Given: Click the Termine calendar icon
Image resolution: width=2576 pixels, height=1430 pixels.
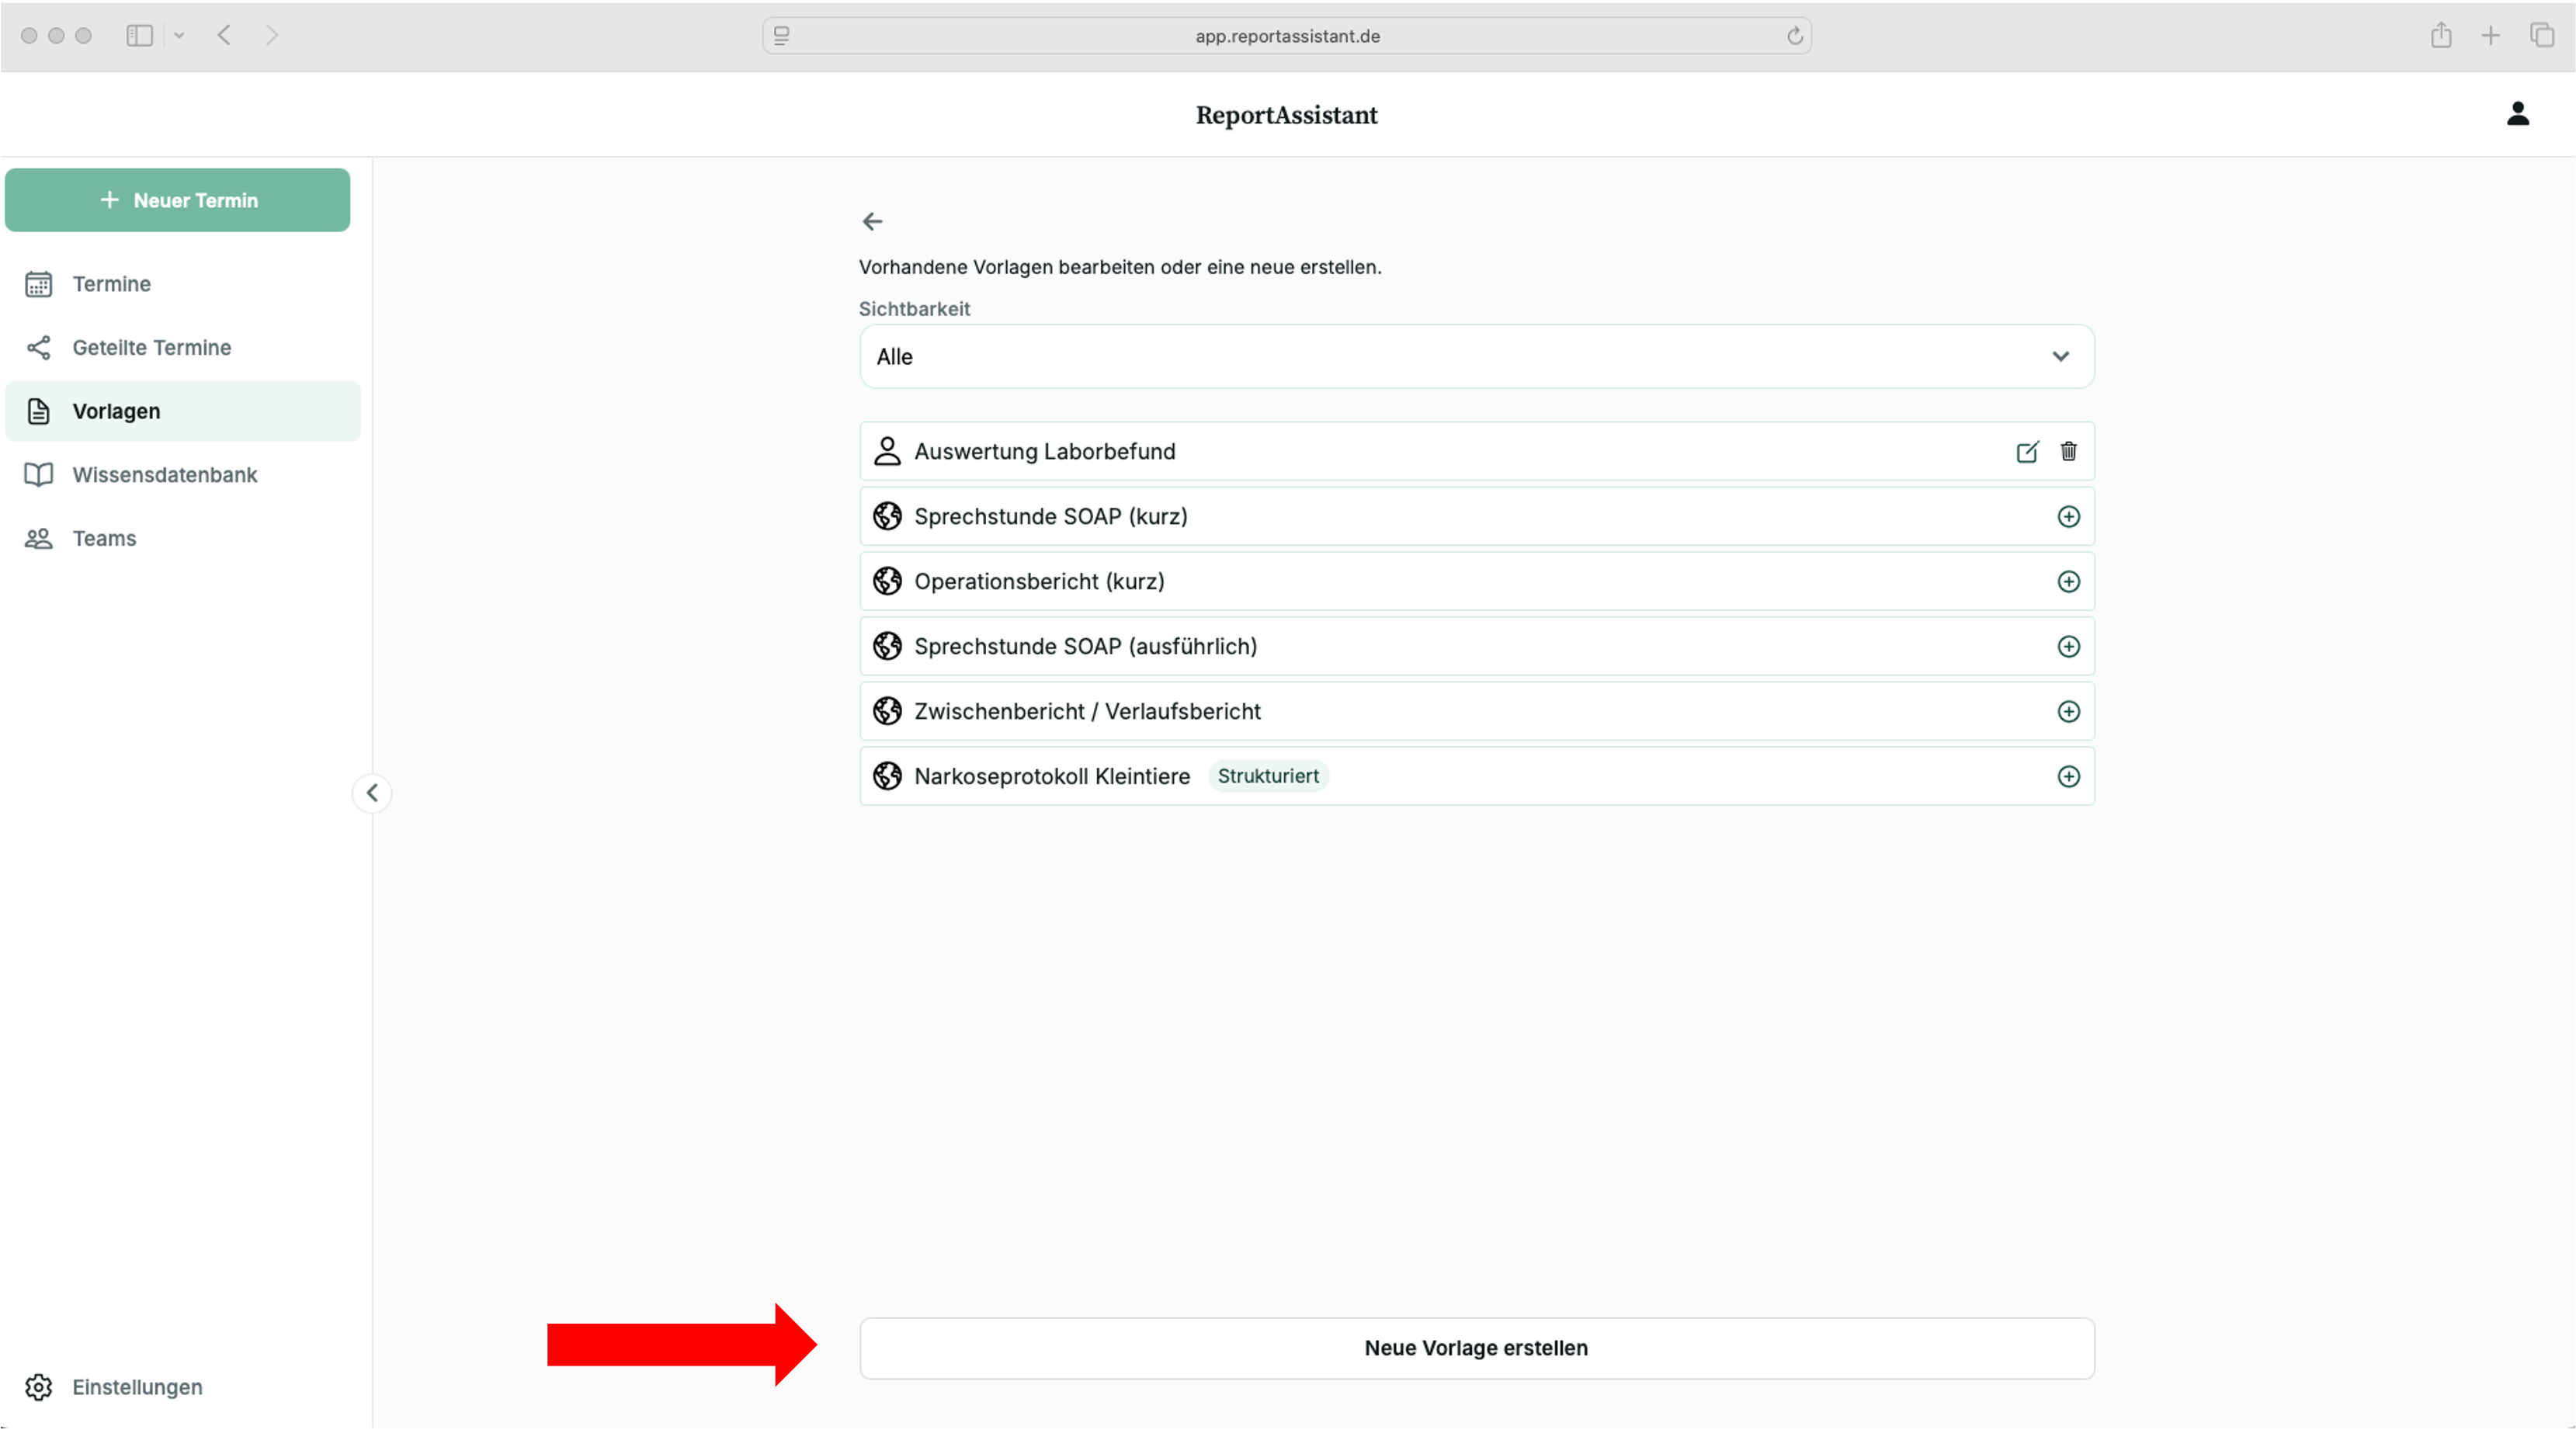Looking at the screenshot, I should click(x=38, y=284).
